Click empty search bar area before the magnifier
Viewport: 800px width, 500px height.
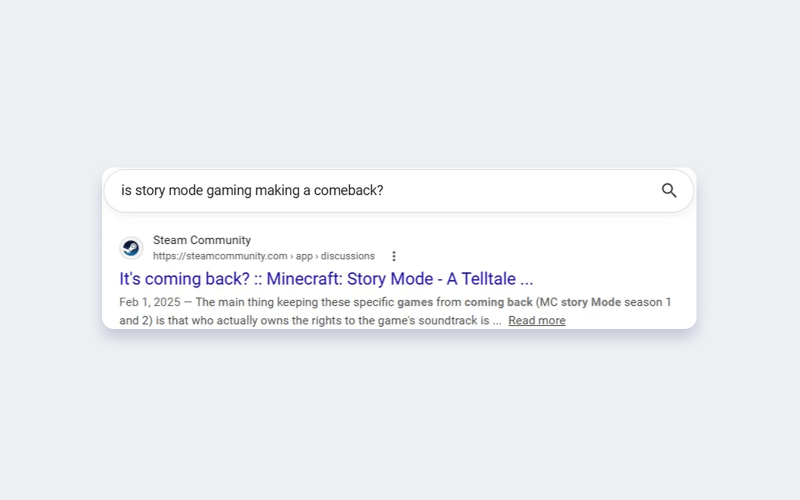click(x=520, y=190)
